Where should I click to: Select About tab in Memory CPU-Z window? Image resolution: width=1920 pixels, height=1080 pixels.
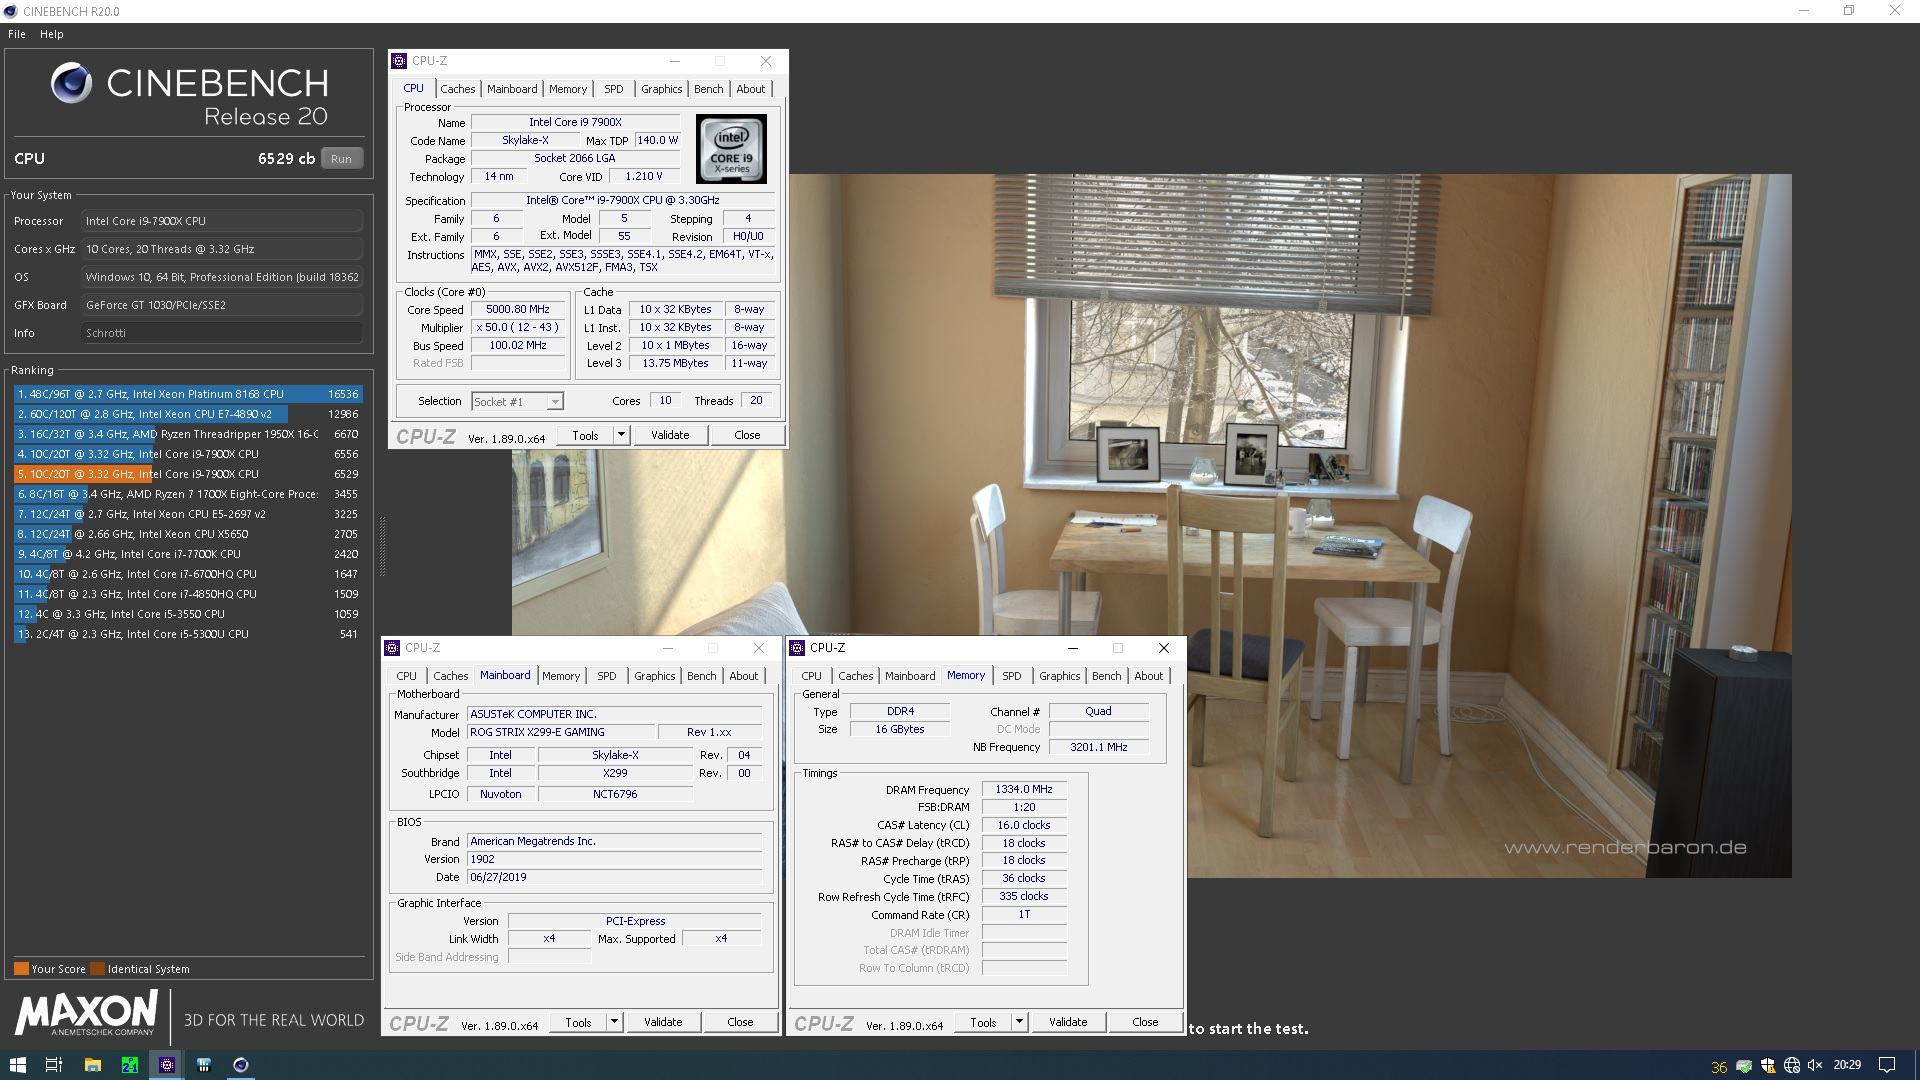click(1149, 676)
